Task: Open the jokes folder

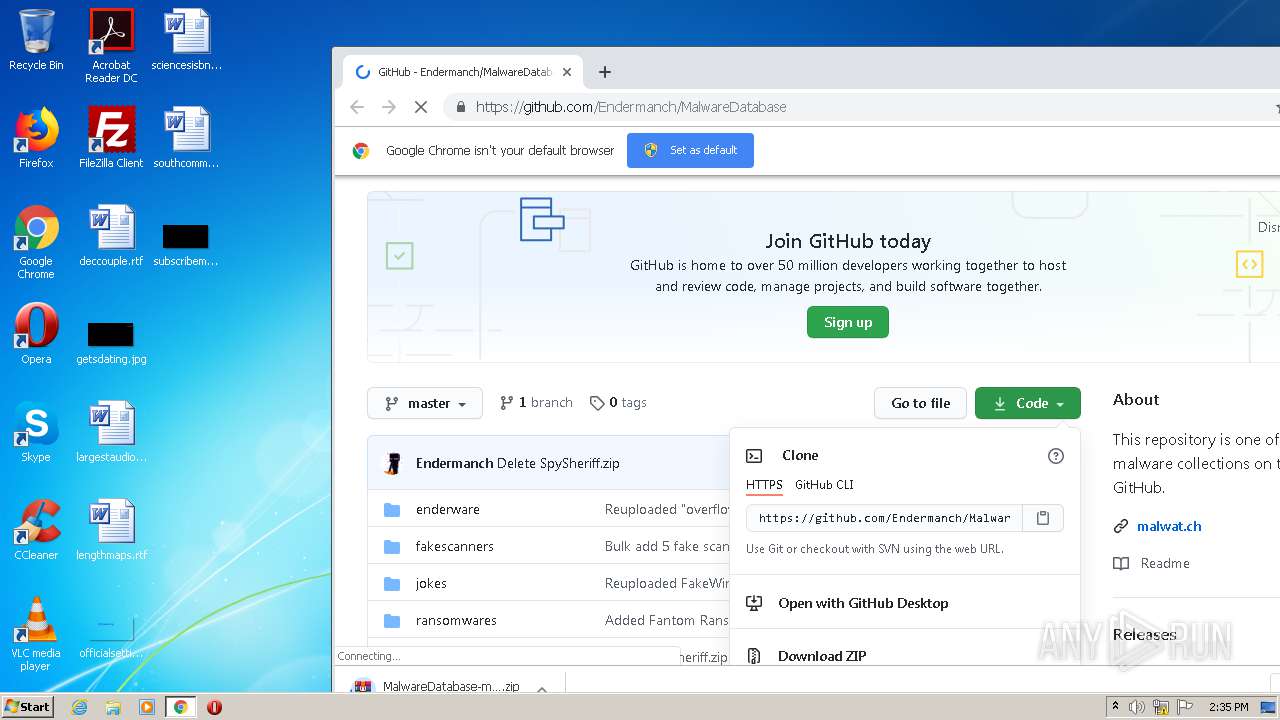Action: (x=431, y=584)
